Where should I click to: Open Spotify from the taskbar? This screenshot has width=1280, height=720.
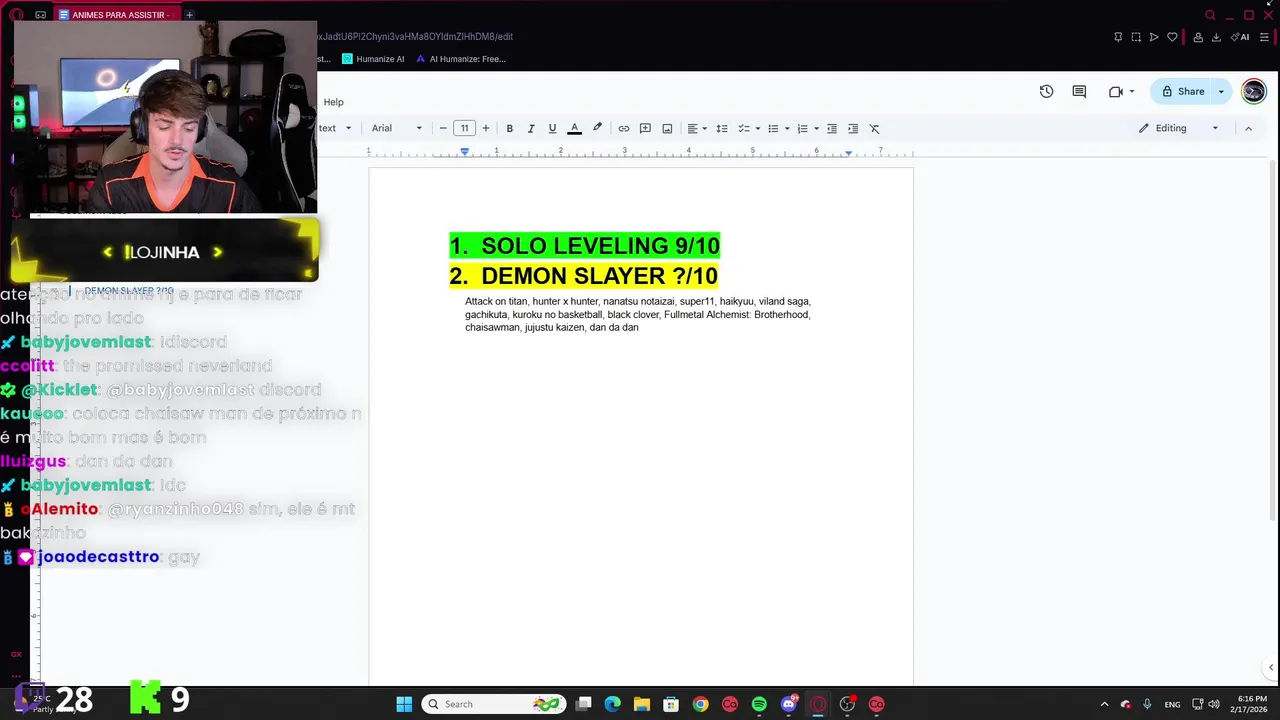click(x=759, y=704)
